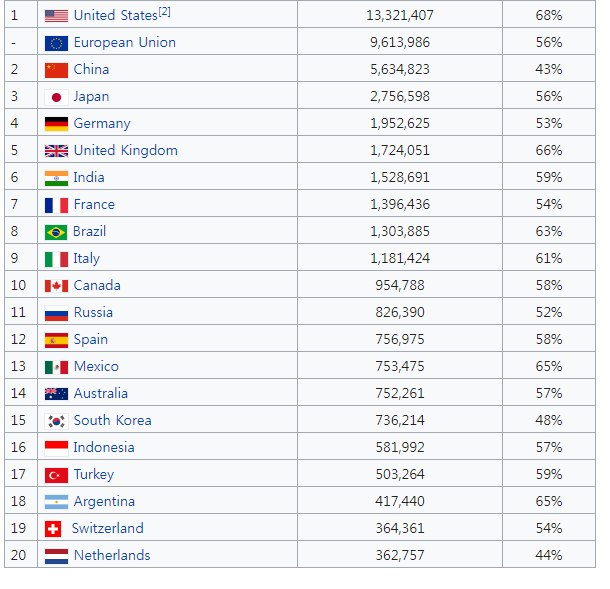Click the Switzerland flag icon
The image size is (610, 589).
53,529
